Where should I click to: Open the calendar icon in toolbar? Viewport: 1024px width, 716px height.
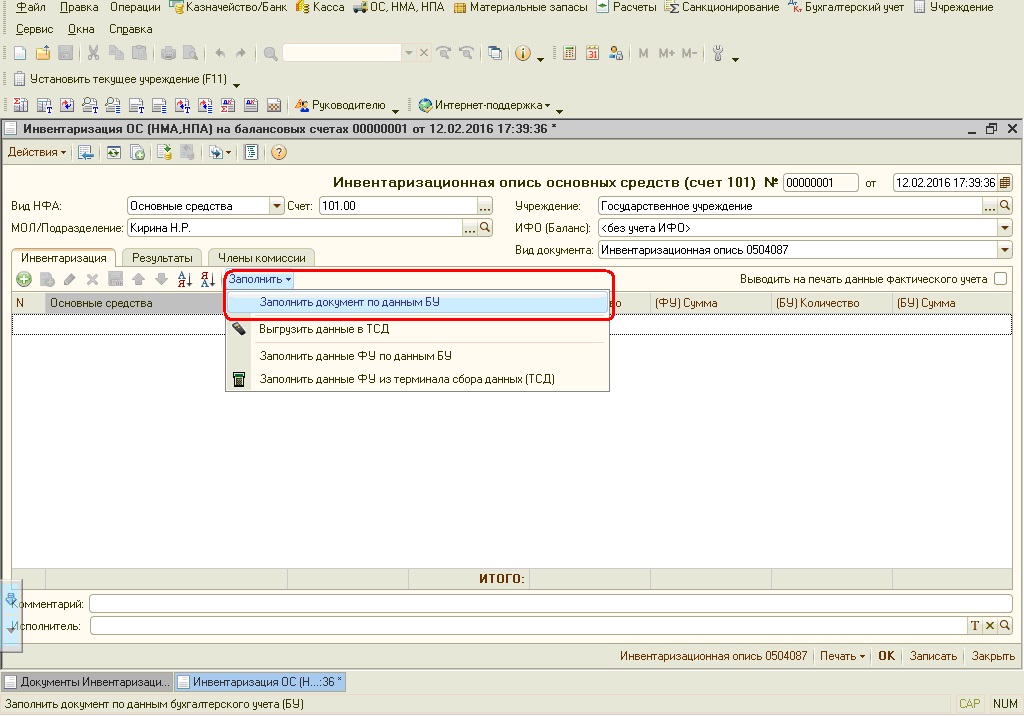(592, 53)
